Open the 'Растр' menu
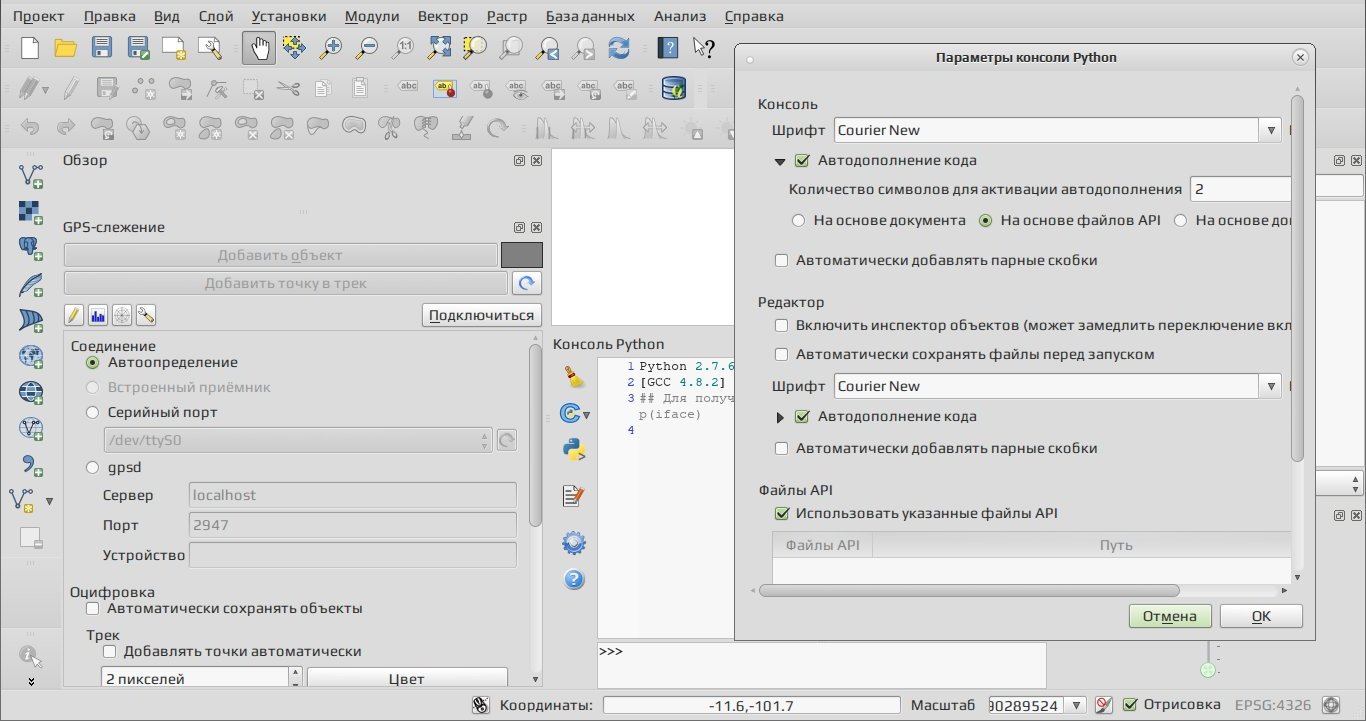 pos(507,16)
